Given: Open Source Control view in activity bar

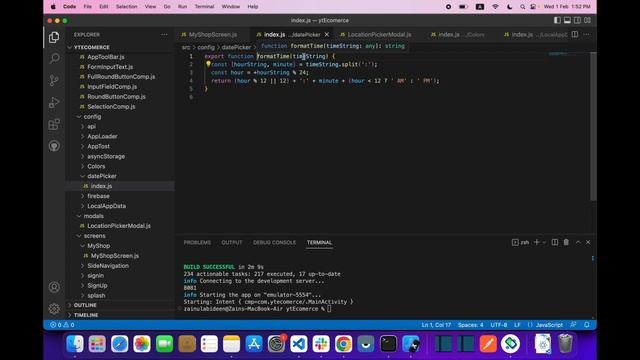Looking at the screenshot, I should pos(54,80).
